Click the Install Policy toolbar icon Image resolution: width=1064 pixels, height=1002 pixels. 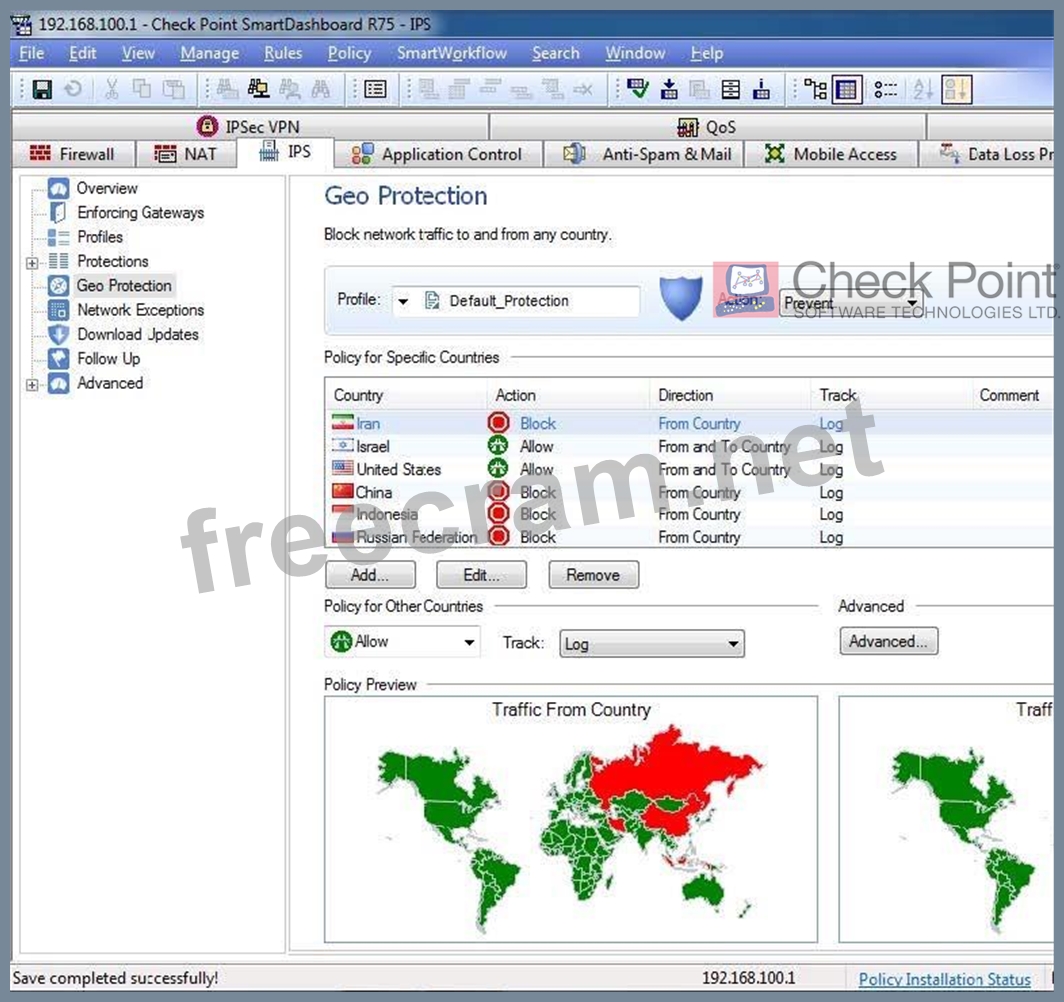(669, 89)
